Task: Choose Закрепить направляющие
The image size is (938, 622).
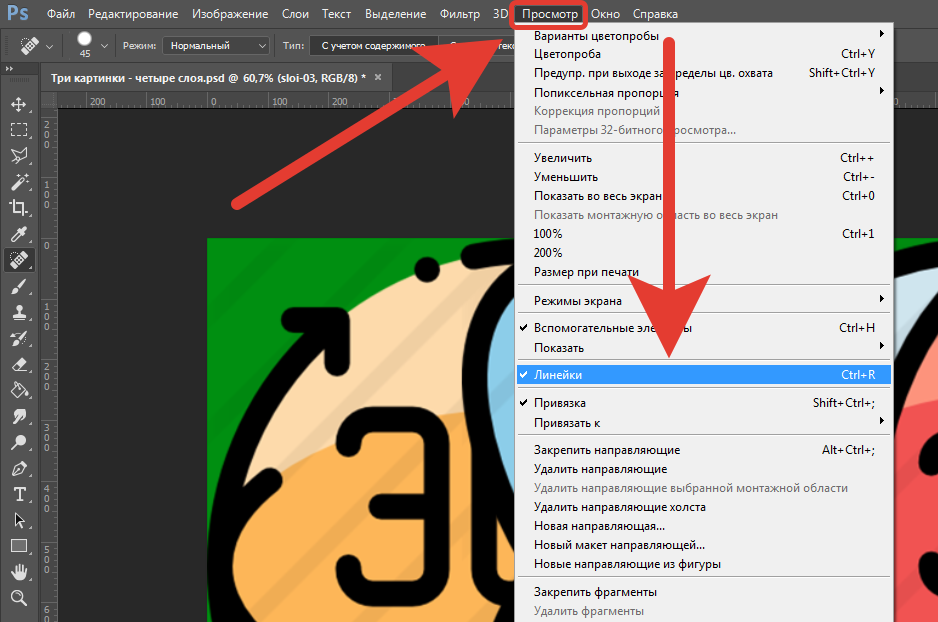Action: (704, 450)
